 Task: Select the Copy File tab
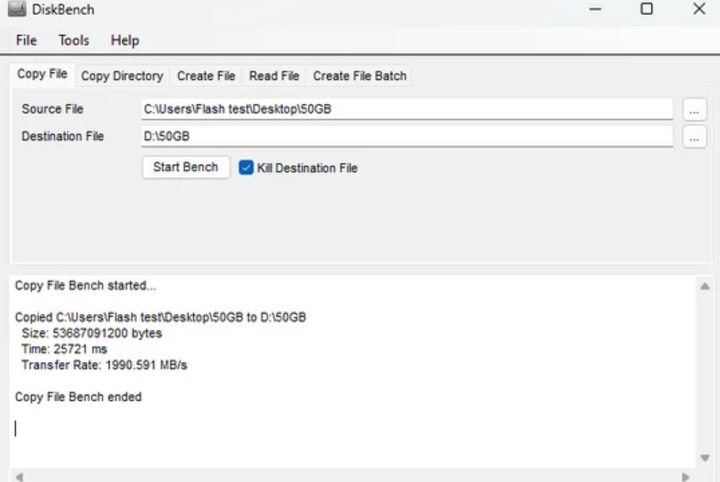(42, 74)
